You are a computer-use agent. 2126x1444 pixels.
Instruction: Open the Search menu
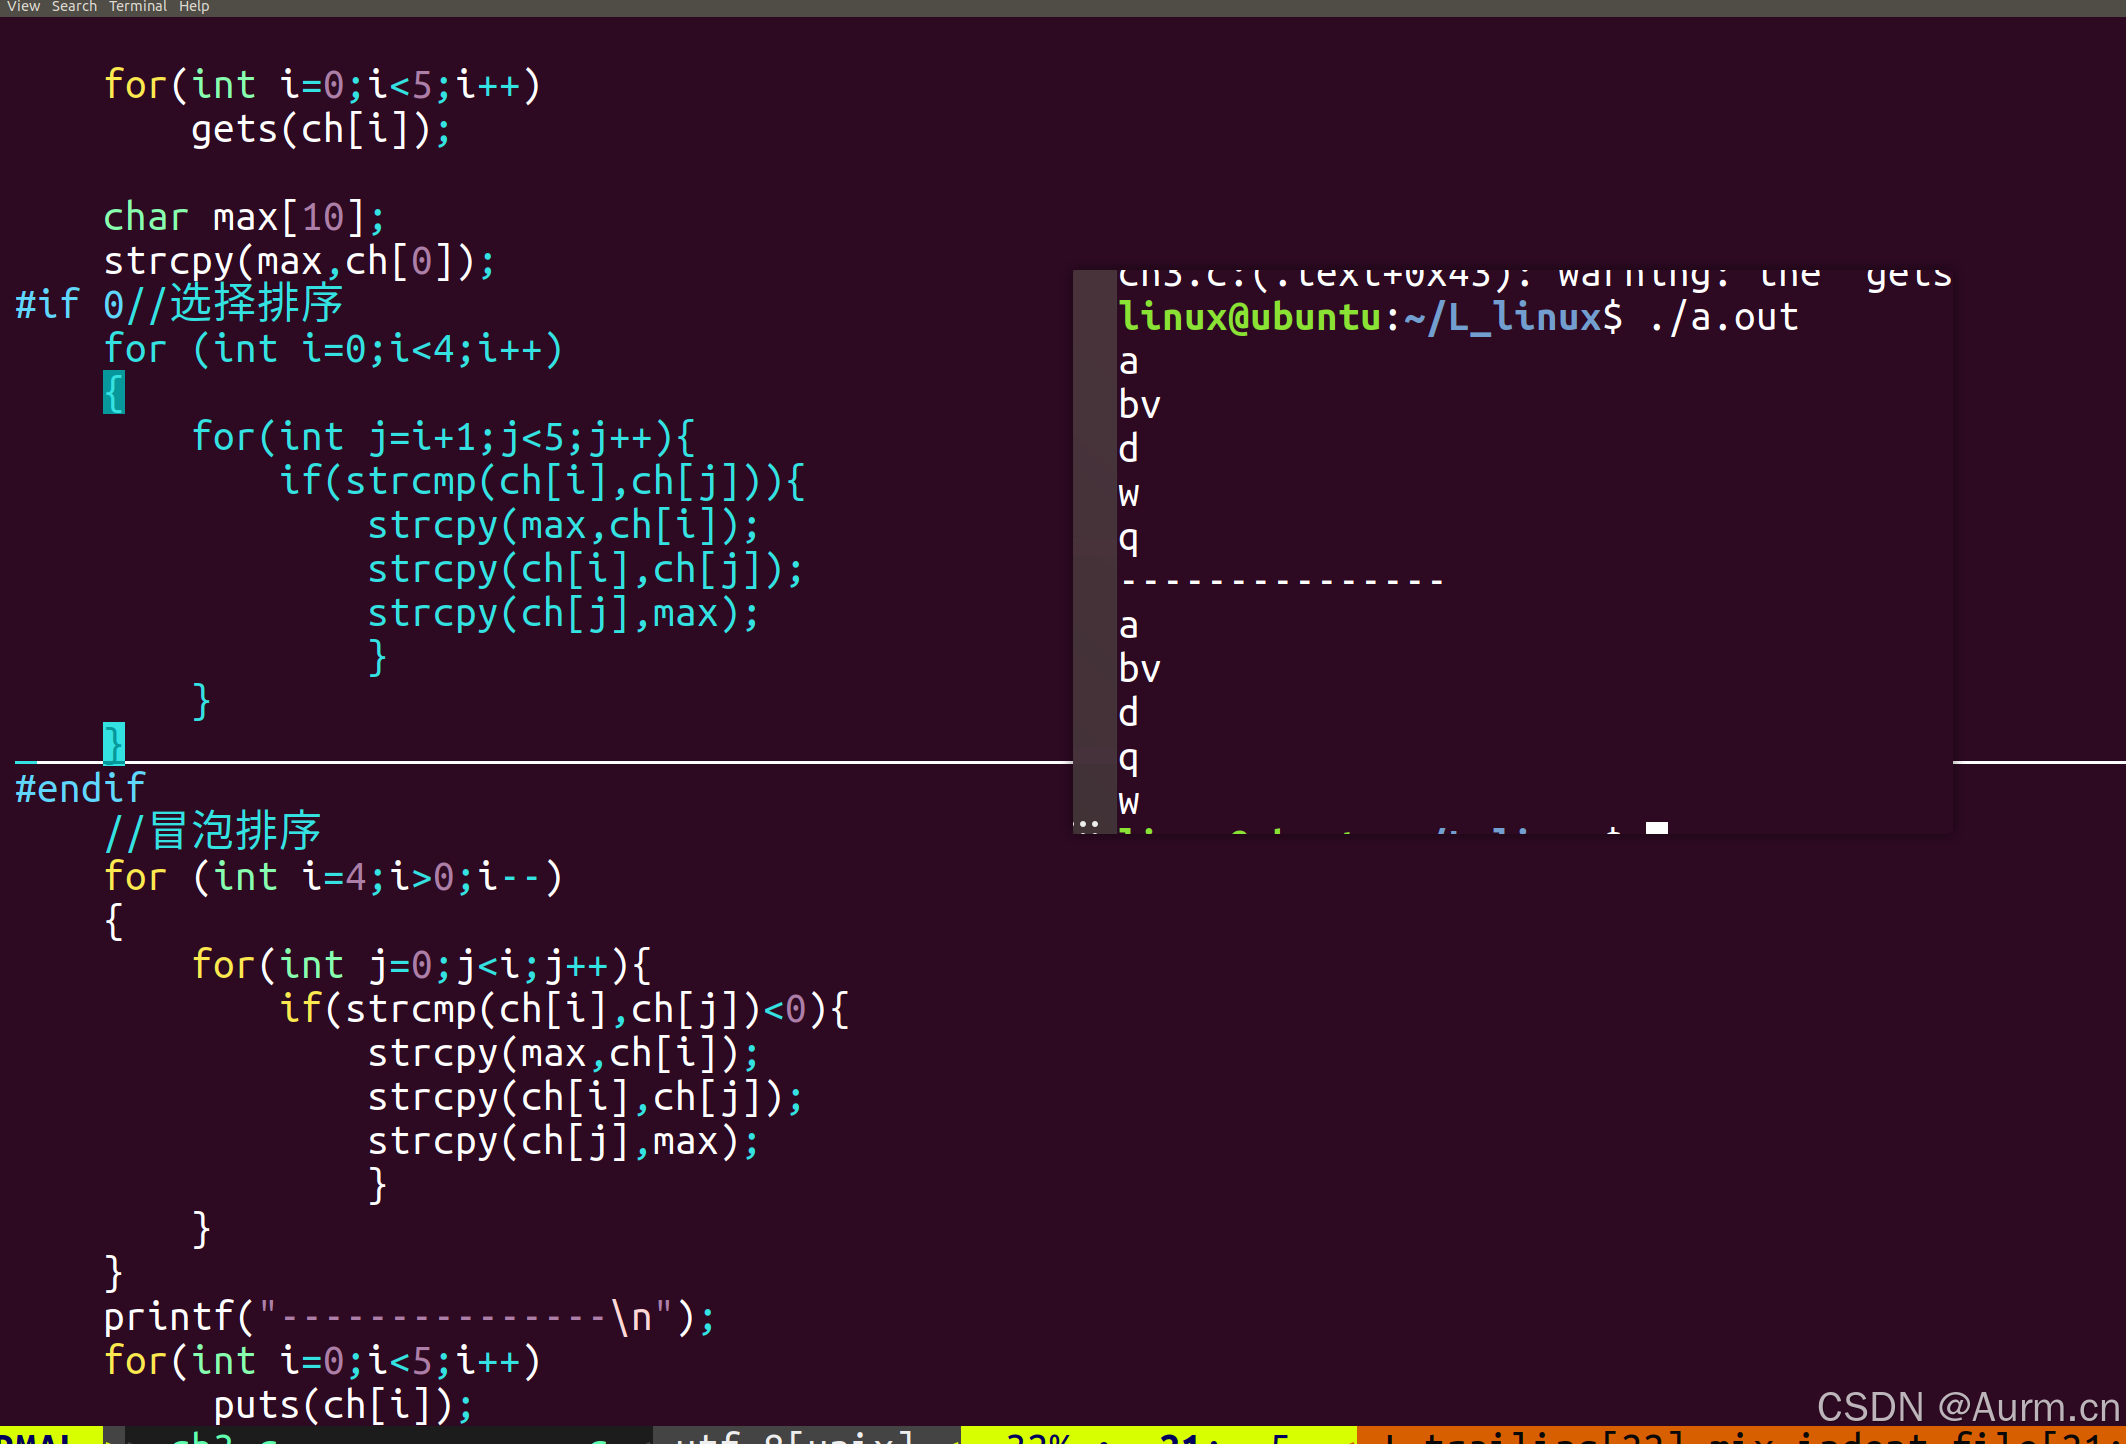[x=74, y=7]
